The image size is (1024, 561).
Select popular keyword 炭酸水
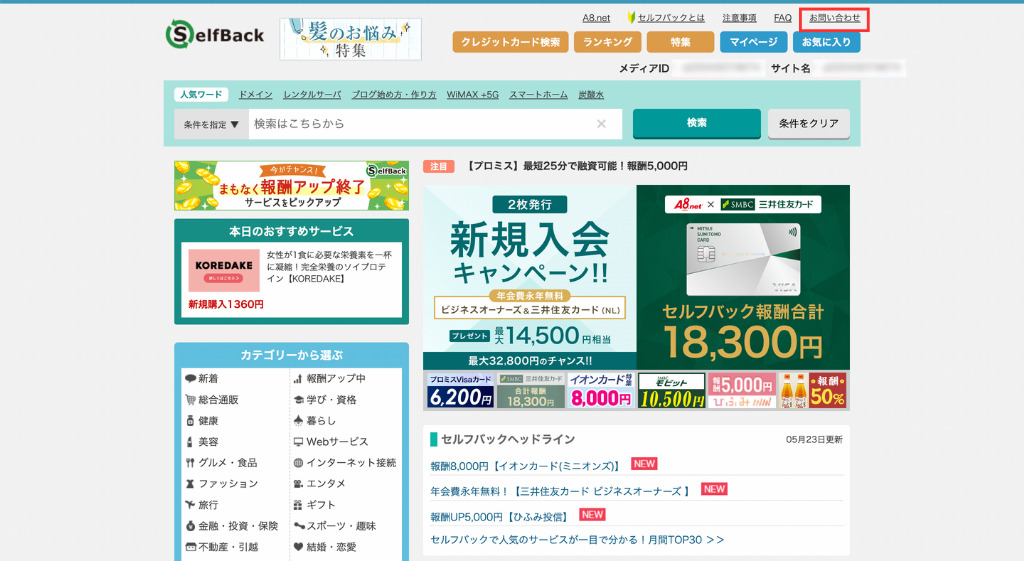pos(591,95)
